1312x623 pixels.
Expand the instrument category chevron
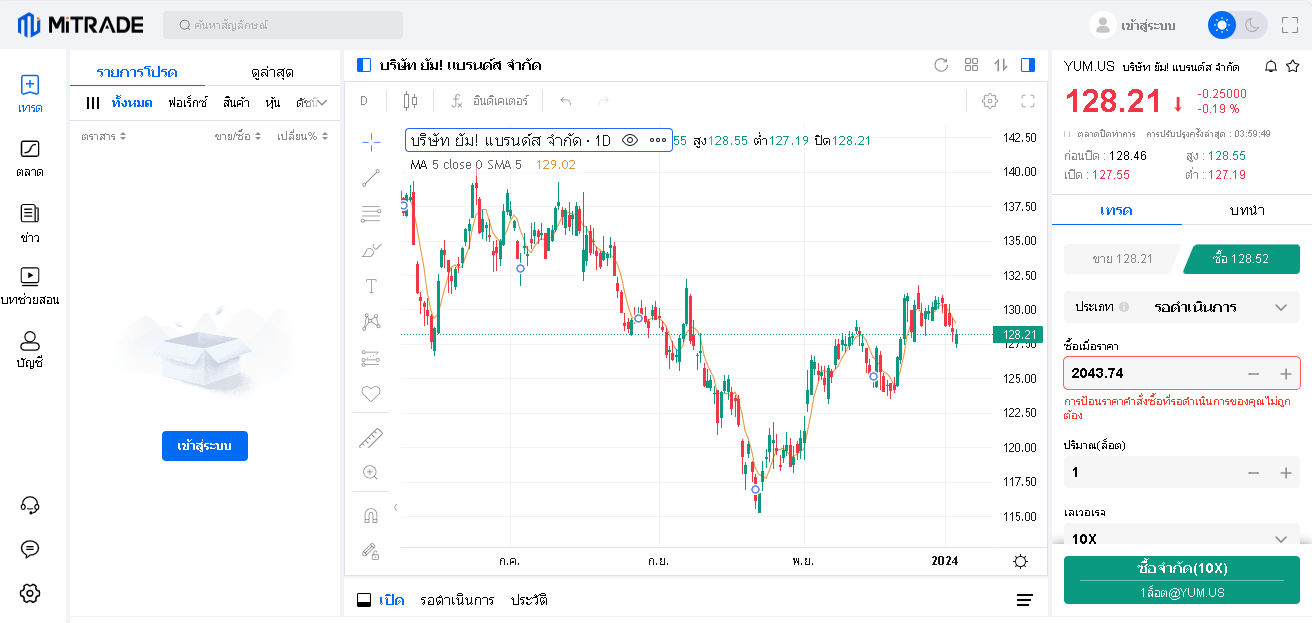[321, 102]
